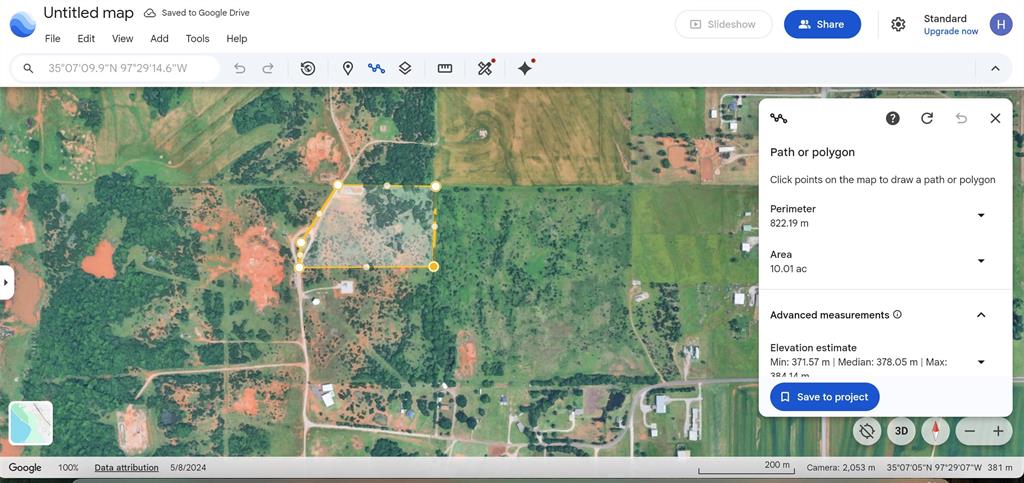Click the imagery date 5/8/2024

click(x=187, y=467)
